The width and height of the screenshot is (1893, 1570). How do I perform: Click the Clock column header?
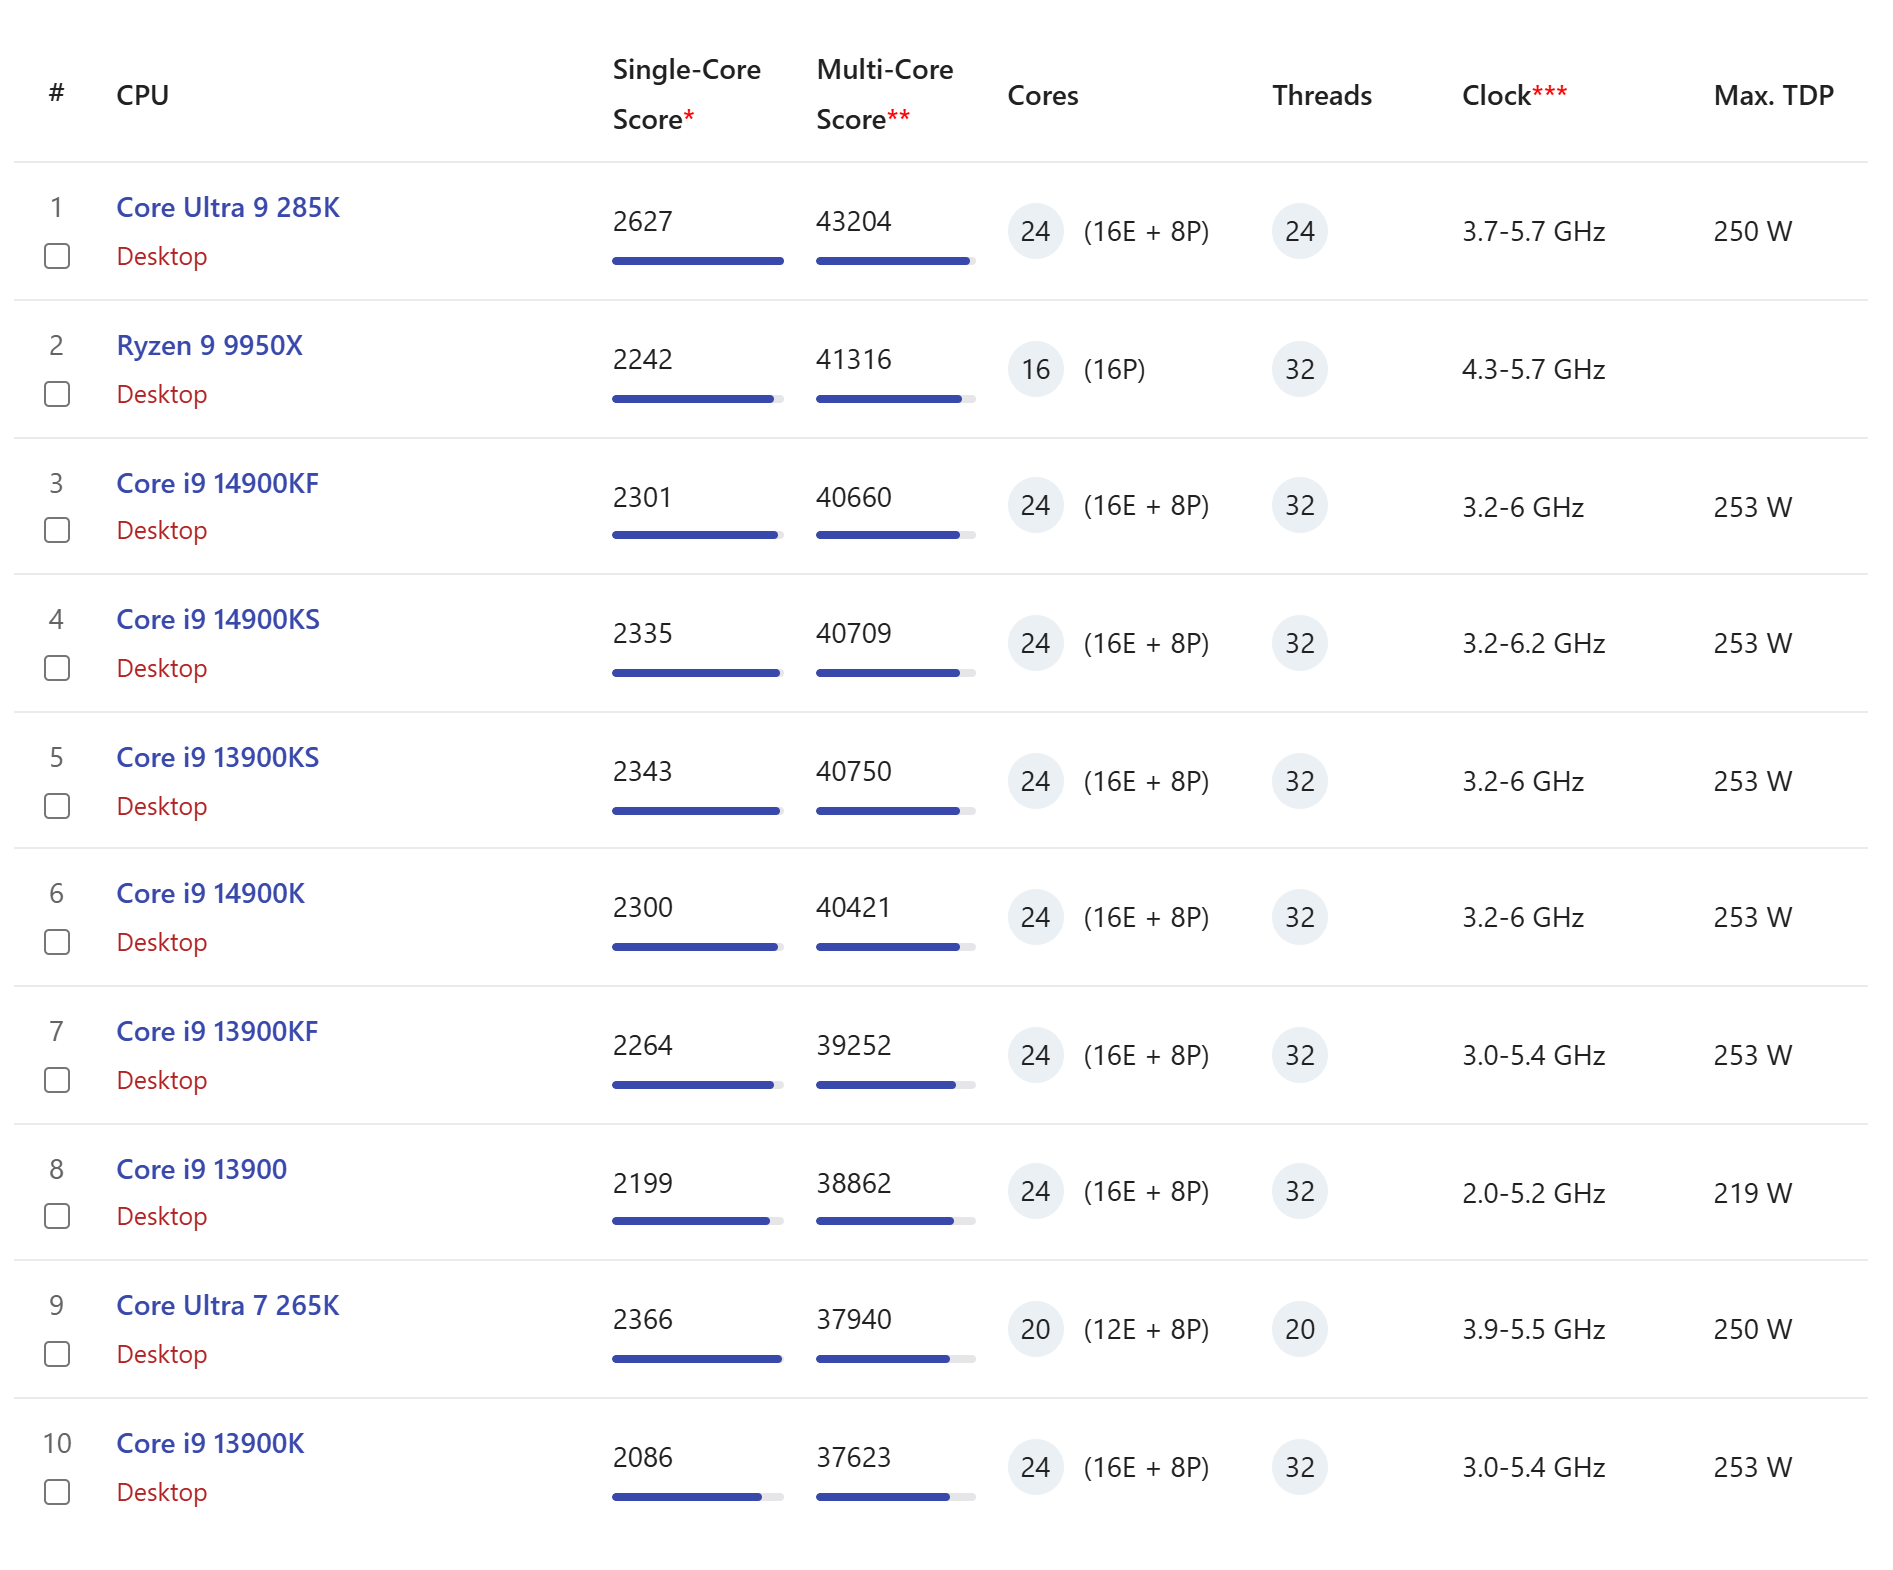pyautogui.click(x=1513, y=95)
